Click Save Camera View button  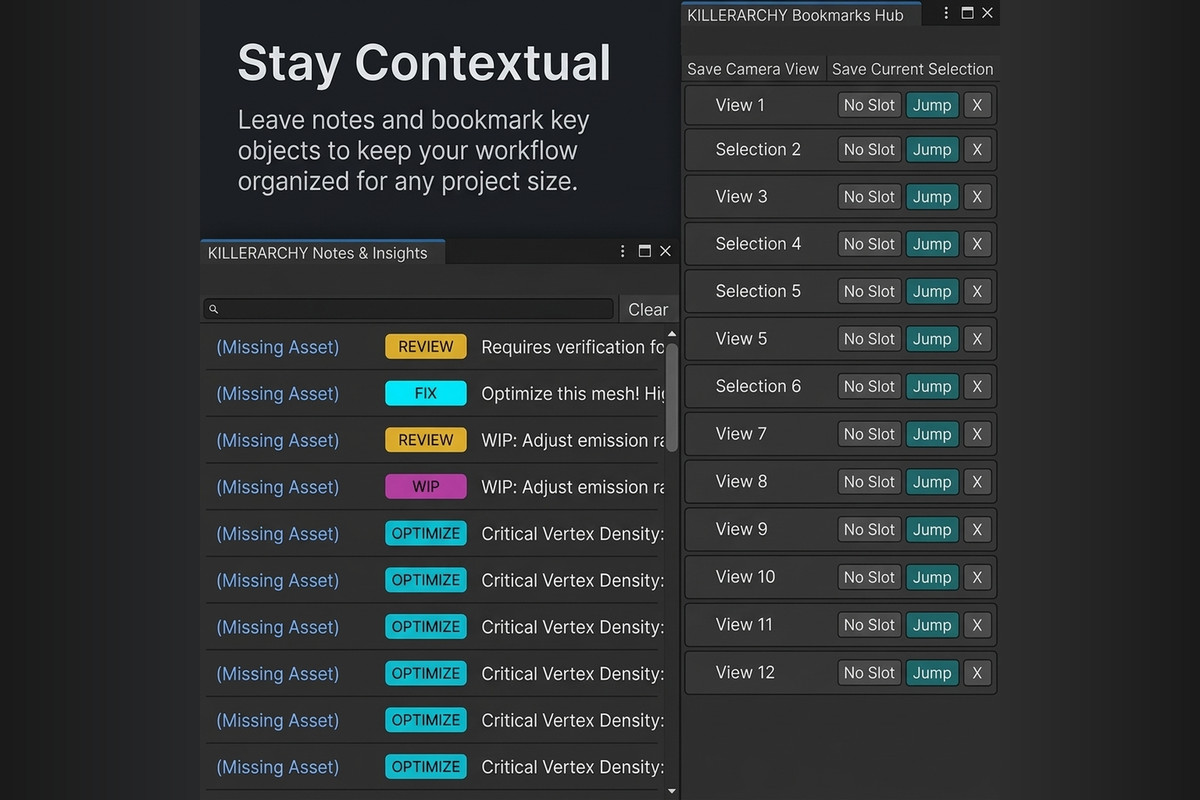click(x=753, y=69)
